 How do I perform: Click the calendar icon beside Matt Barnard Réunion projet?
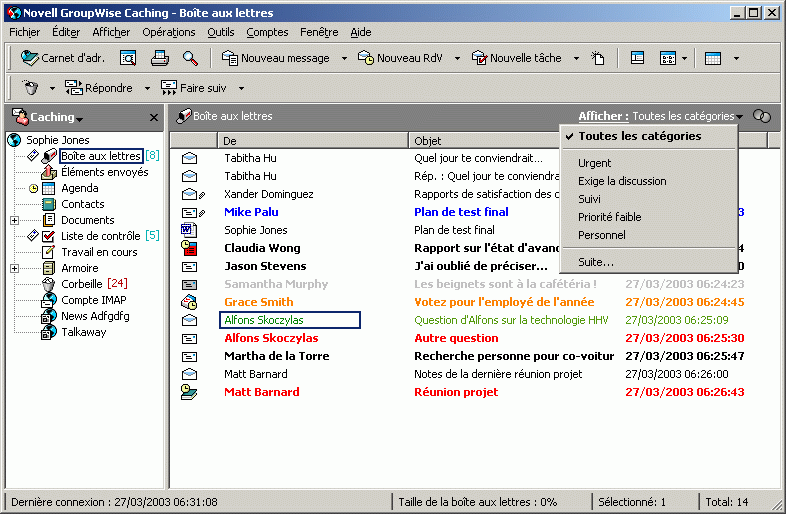point(189,392)
